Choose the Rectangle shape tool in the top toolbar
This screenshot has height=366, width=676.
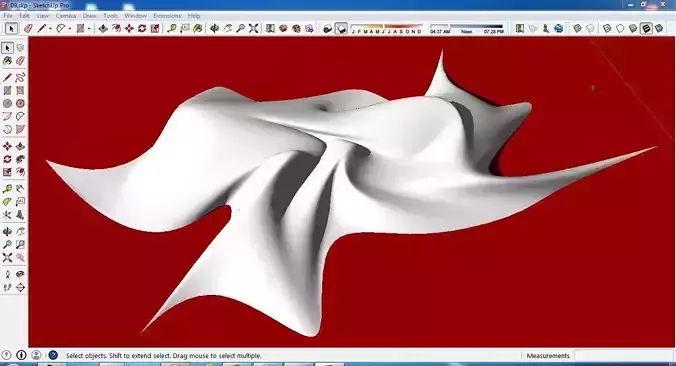(x=80, y=28)
